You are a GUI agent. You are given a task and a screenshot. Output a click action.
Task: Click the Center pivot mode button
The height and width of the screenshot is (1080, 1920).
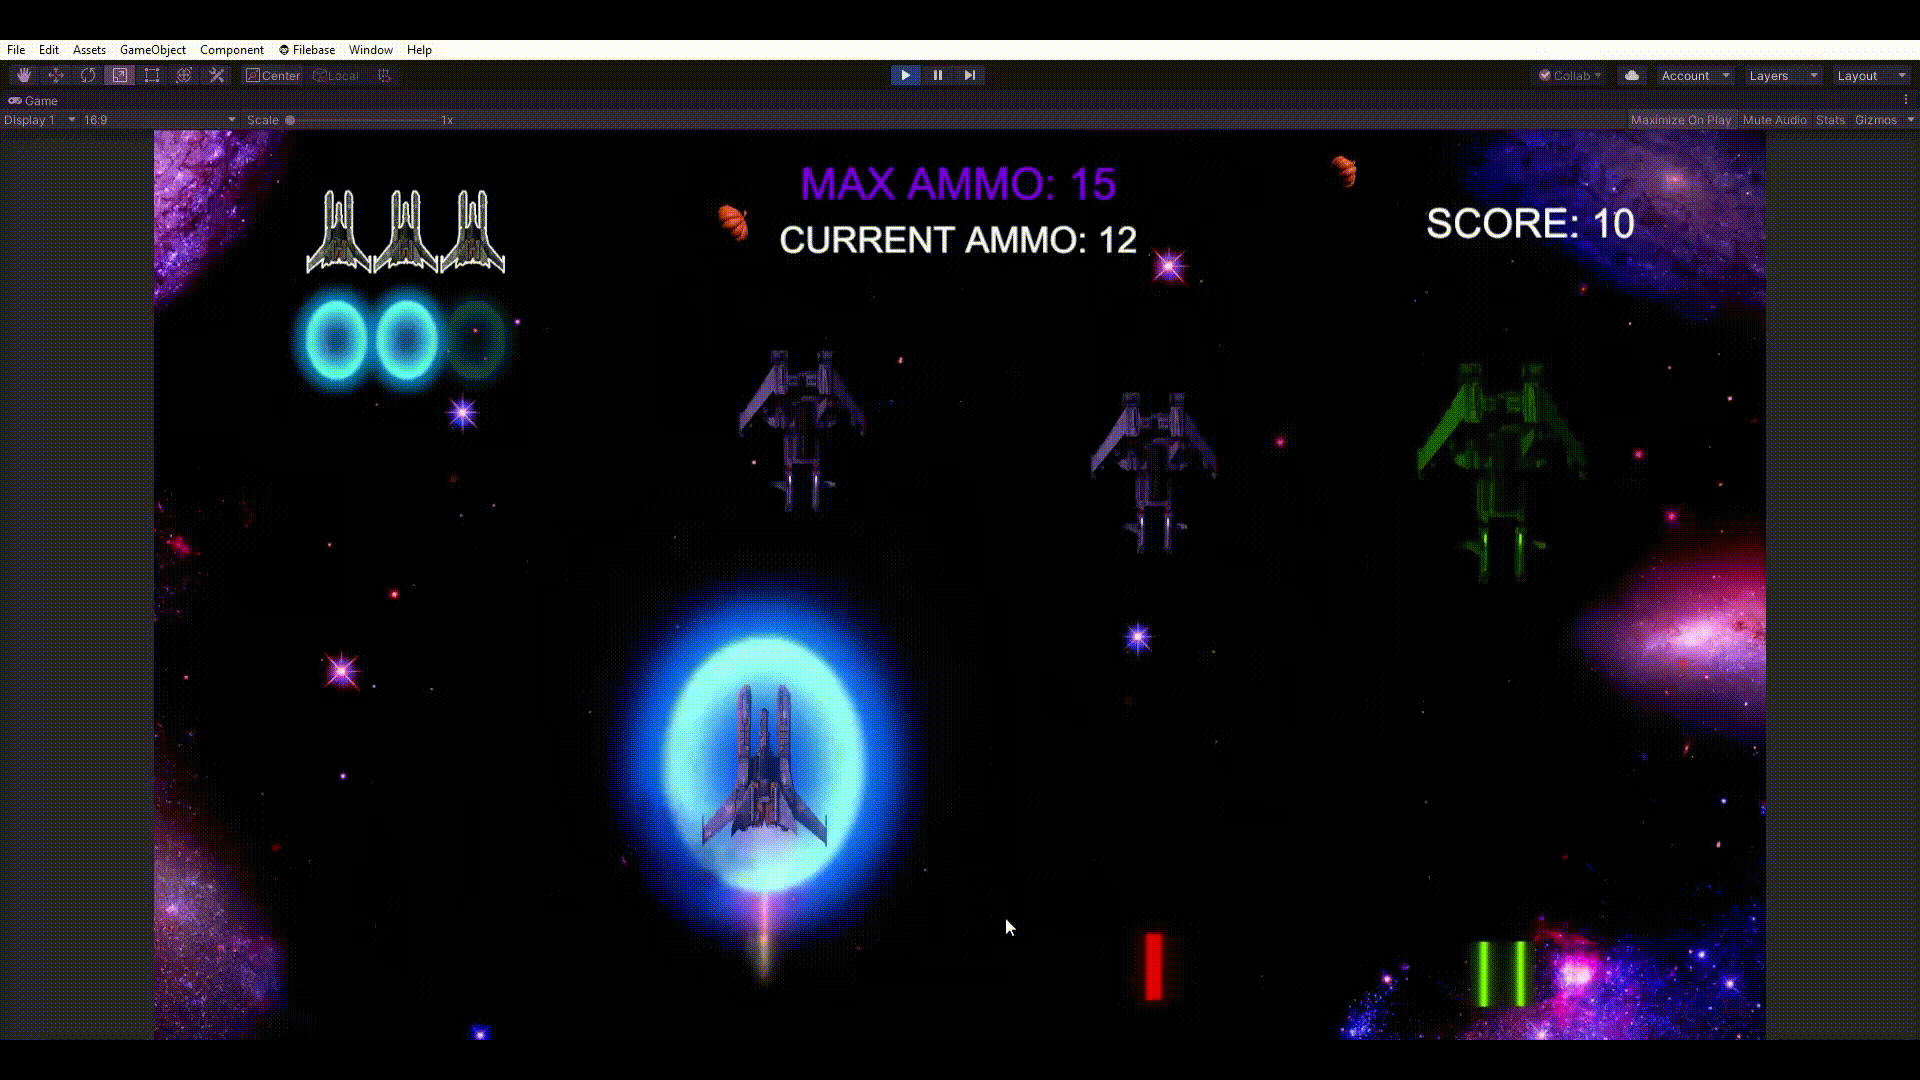(273, 76)
